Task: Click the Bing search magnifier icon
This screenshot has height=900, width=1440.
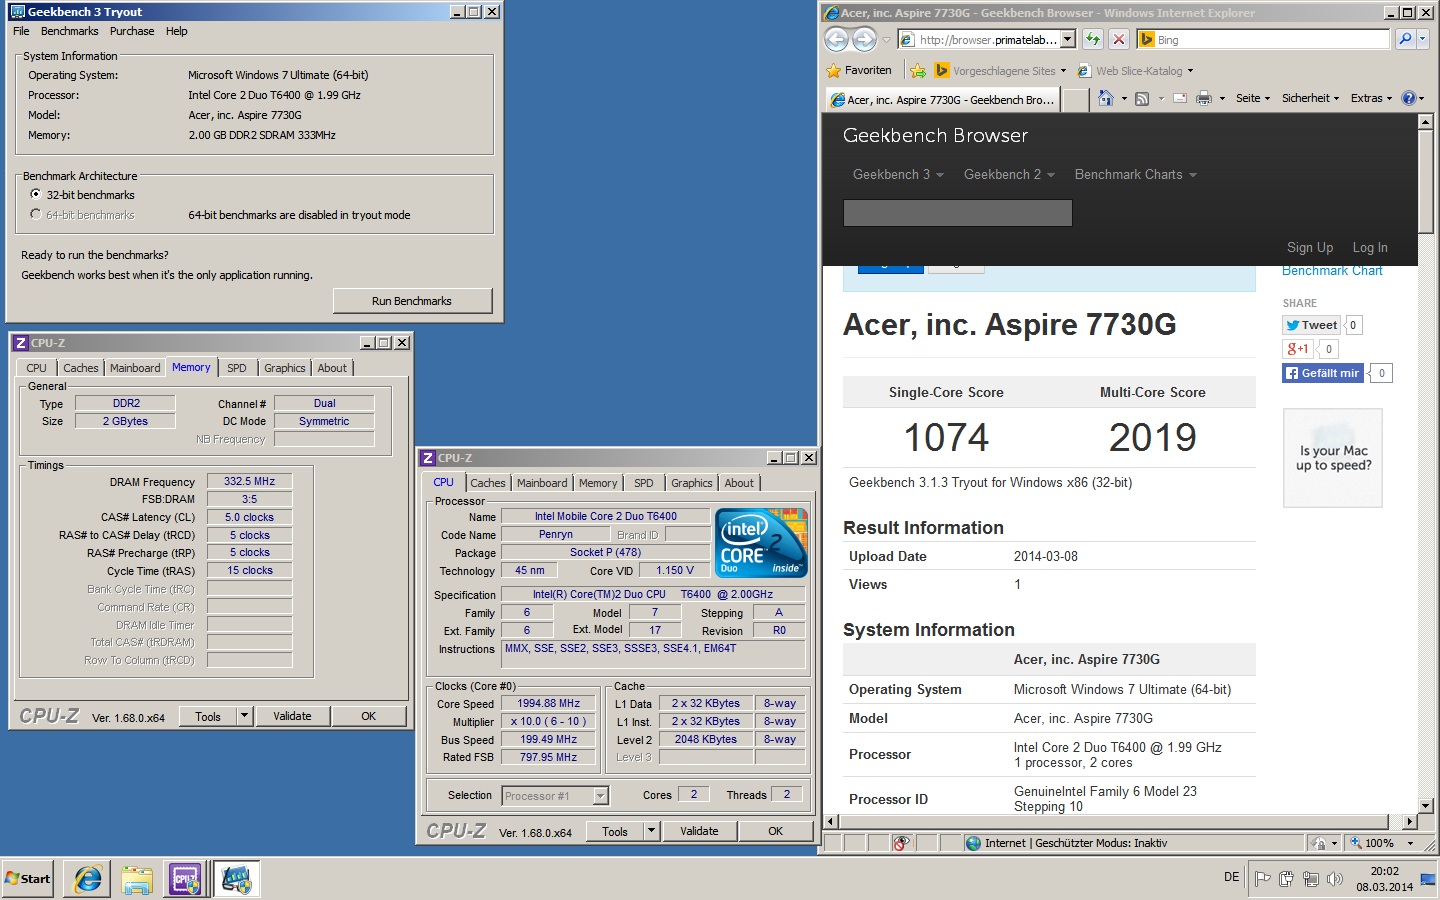Action: coord(1405,39)
